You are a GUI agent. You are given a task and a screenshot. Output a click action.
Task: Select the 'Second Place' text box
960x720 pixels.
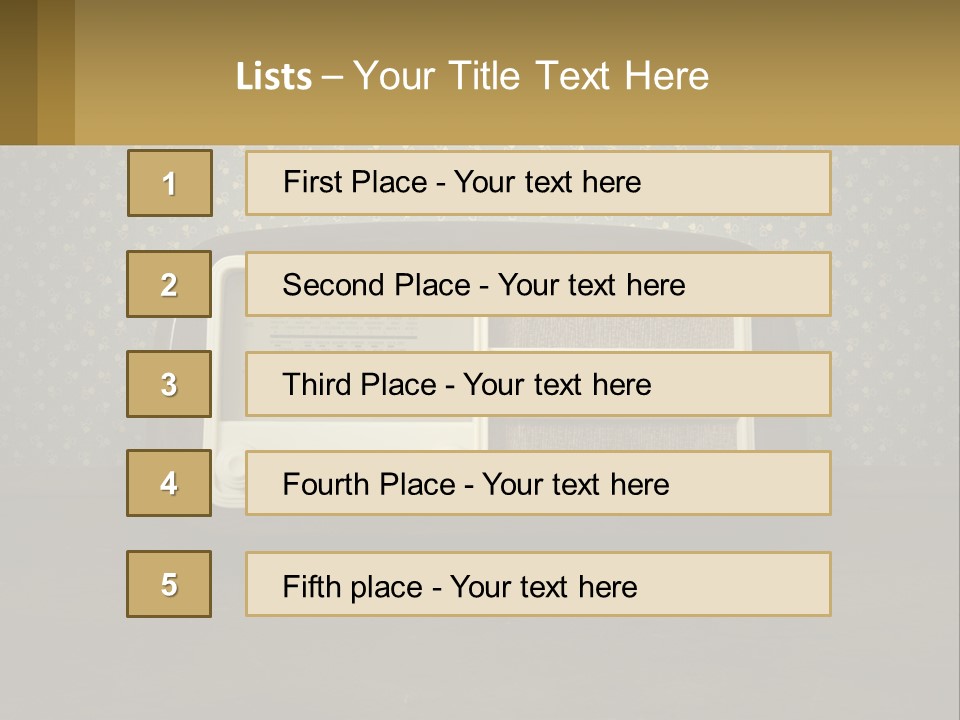[538, 284]
